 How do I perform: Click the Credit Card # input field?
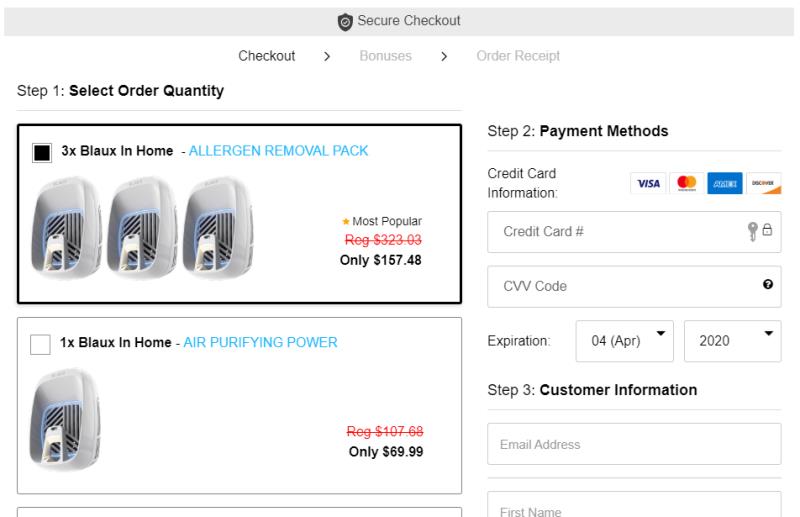click(x=620, y=231)
